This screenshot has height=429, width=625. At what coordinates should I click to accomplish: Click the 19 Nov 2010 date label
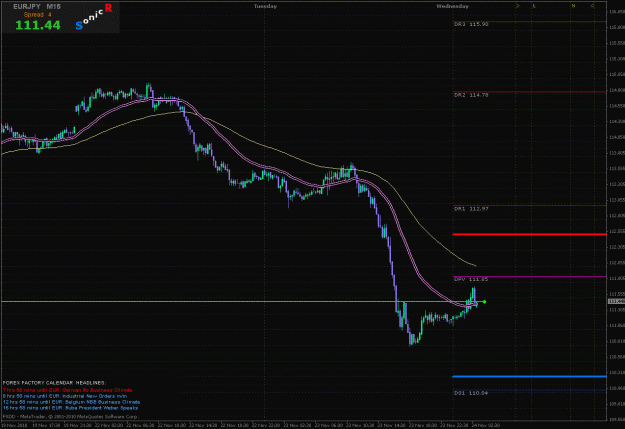point(14,425)
